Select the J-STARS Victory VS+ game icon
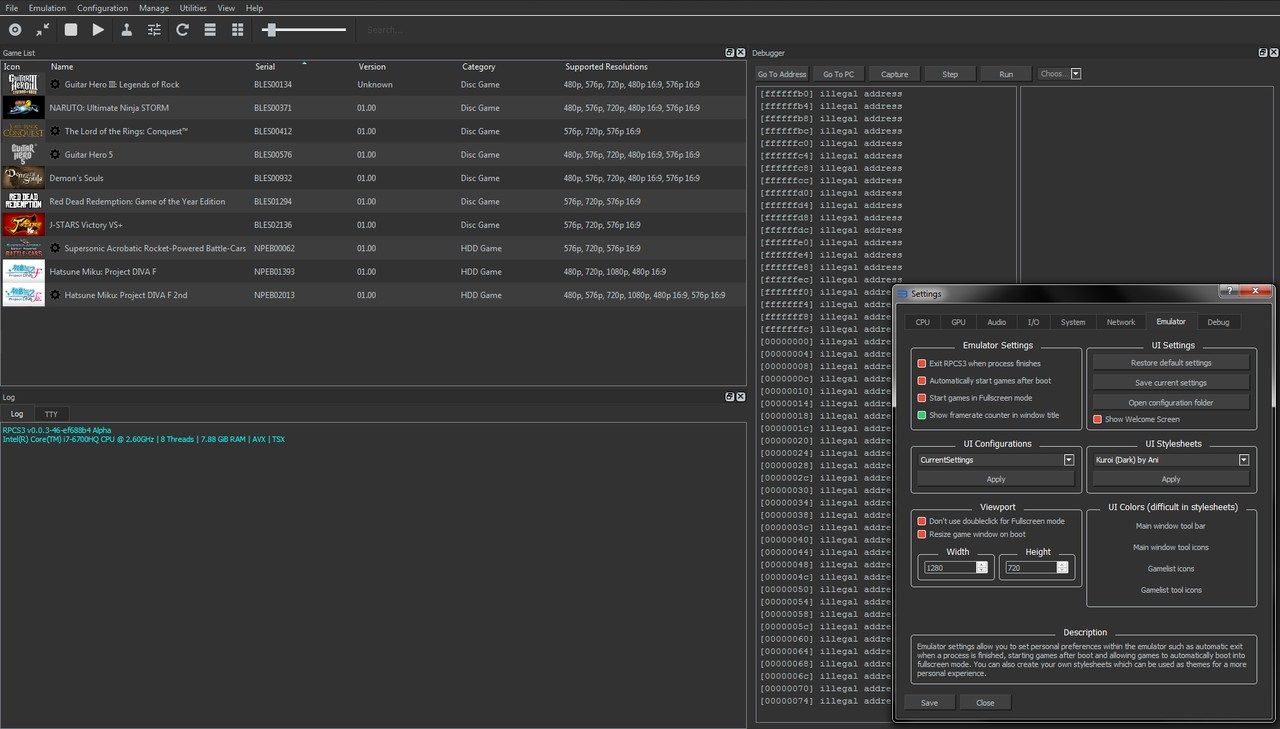This screenshot has width=1280, height=729. (x=23, y=225)
